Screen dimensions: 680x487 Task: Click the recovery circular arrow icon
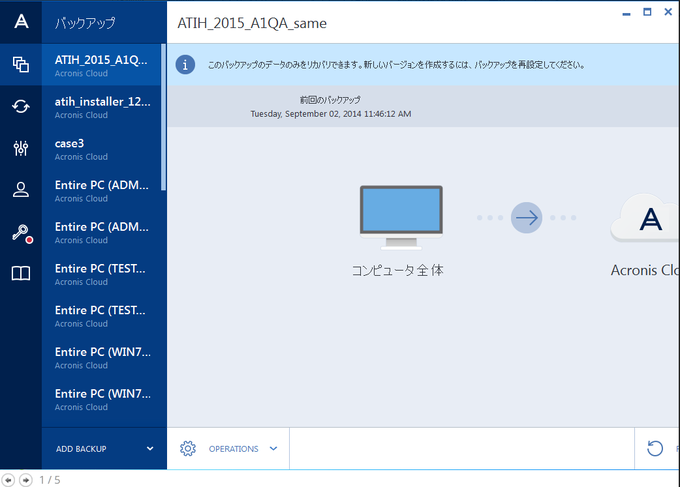(655, 448)
